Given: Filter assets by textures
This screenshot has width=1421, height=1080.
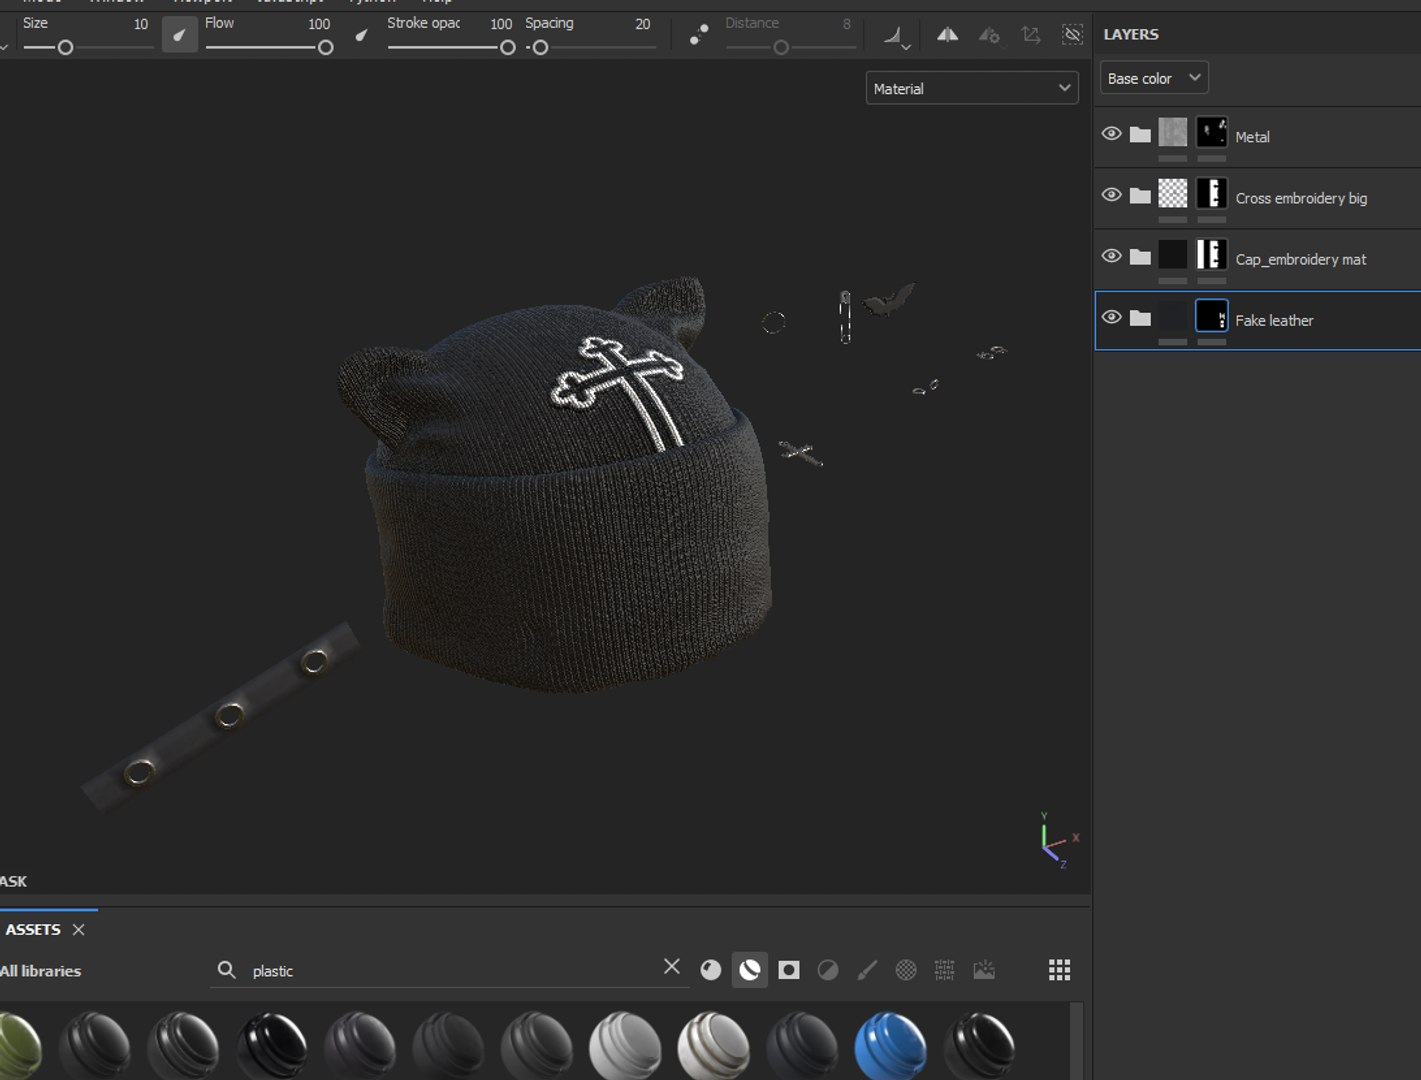Looking at the screenshot, I should (945, 970).
